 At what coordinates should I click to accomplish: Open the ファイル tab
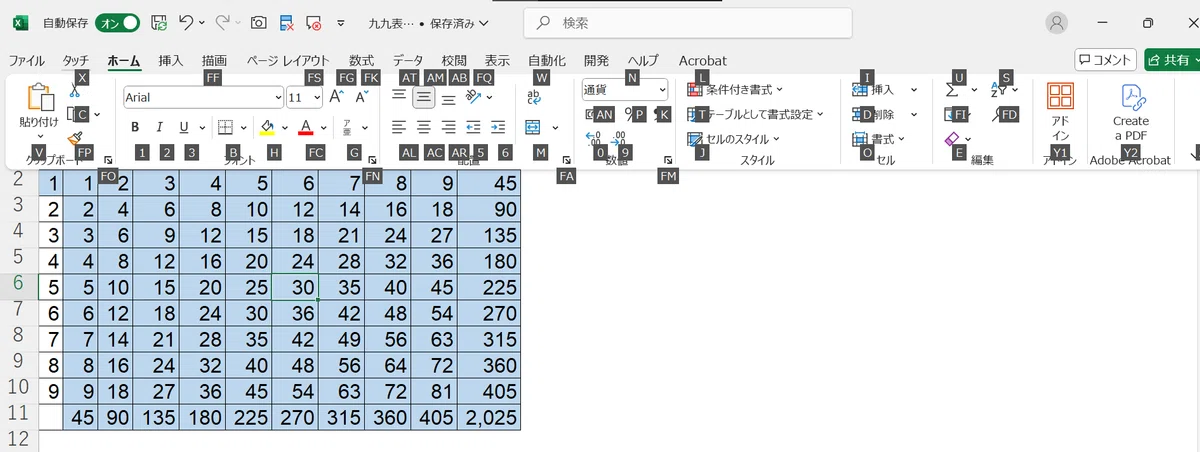pos(26,61)
